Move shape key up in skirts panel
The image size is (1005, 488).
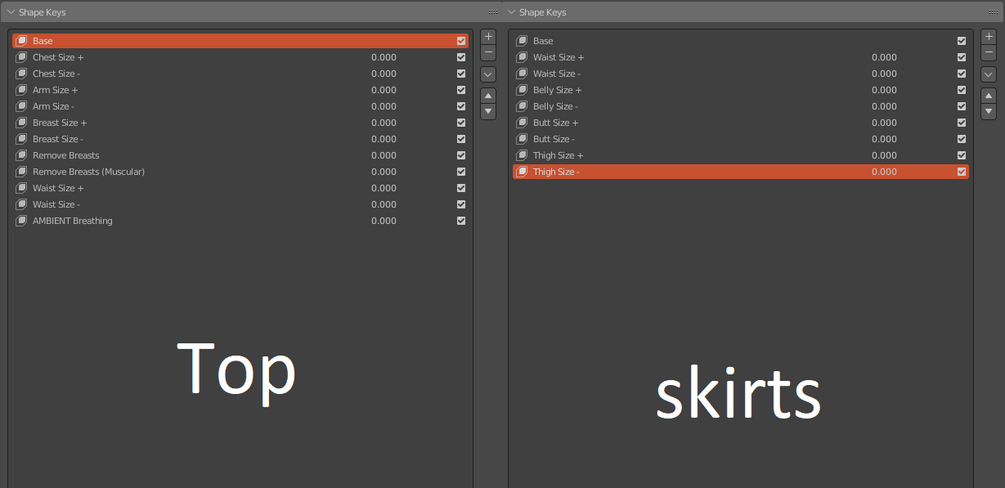point(988,96)
